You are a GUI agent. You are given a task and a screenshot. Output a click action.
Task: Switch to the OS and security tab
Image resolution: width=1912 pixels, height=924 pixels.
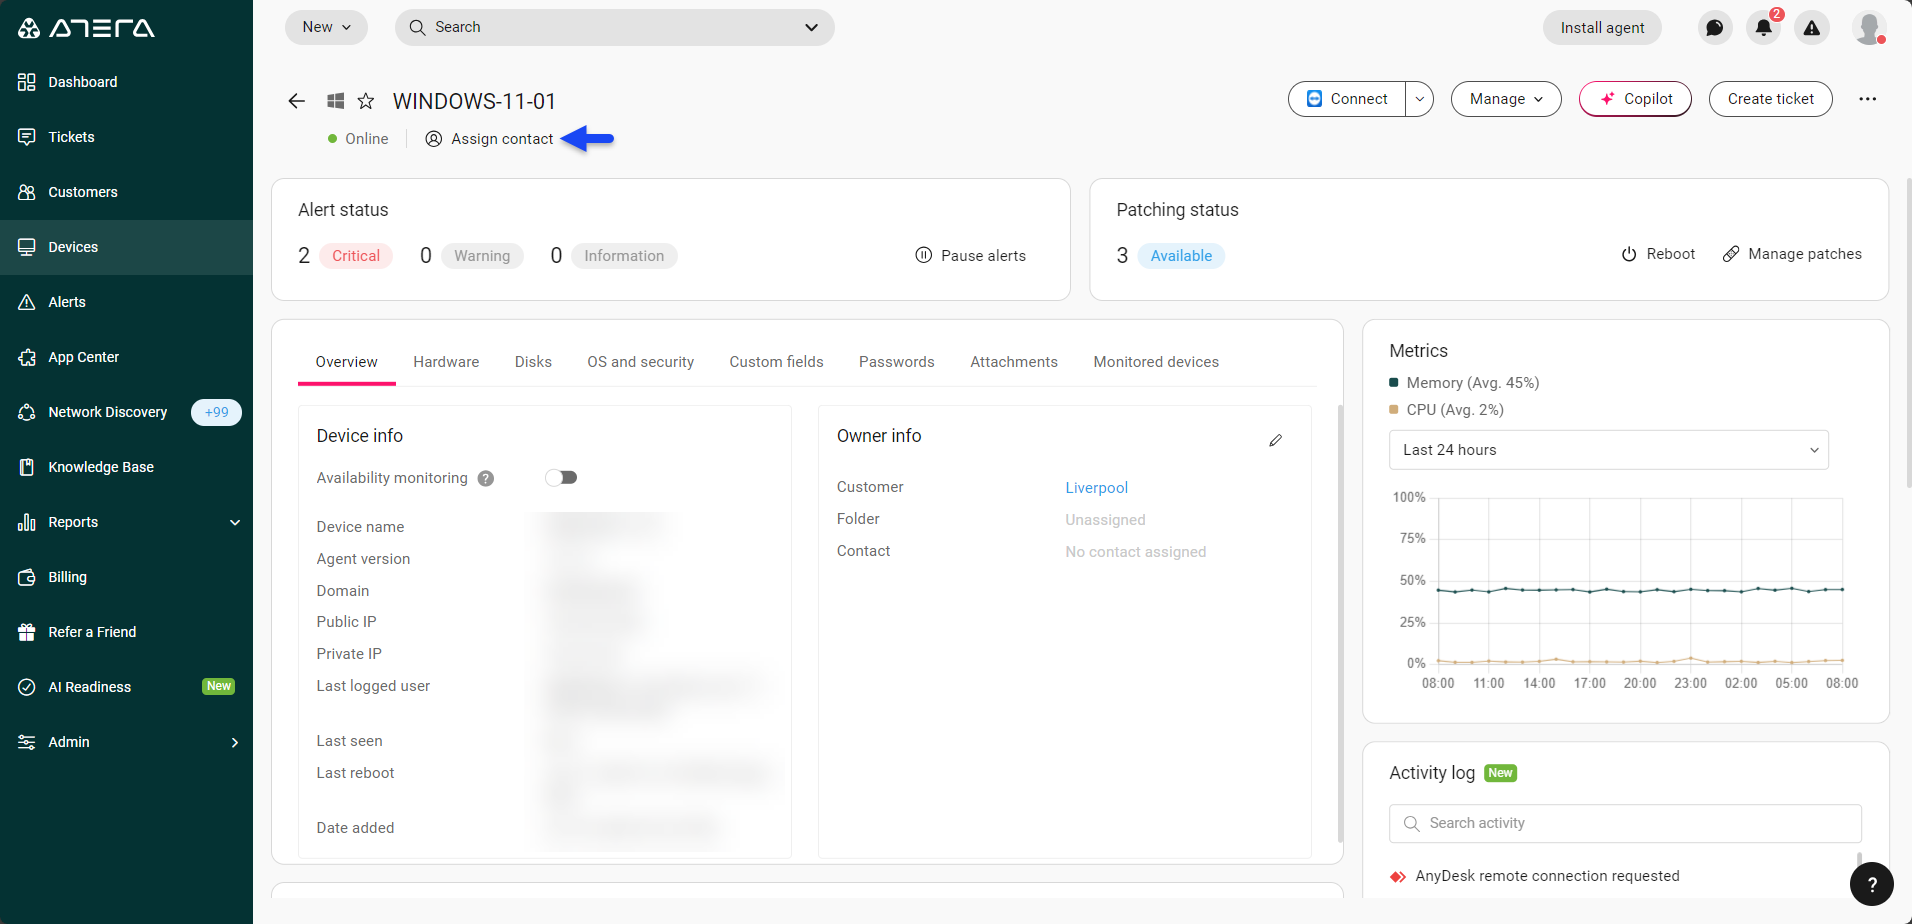point(640,362)
